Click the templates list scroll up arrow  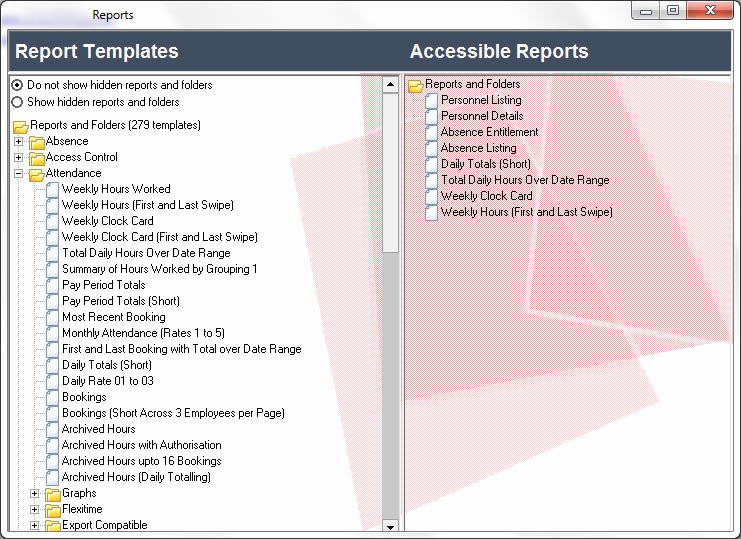(390, 85)
